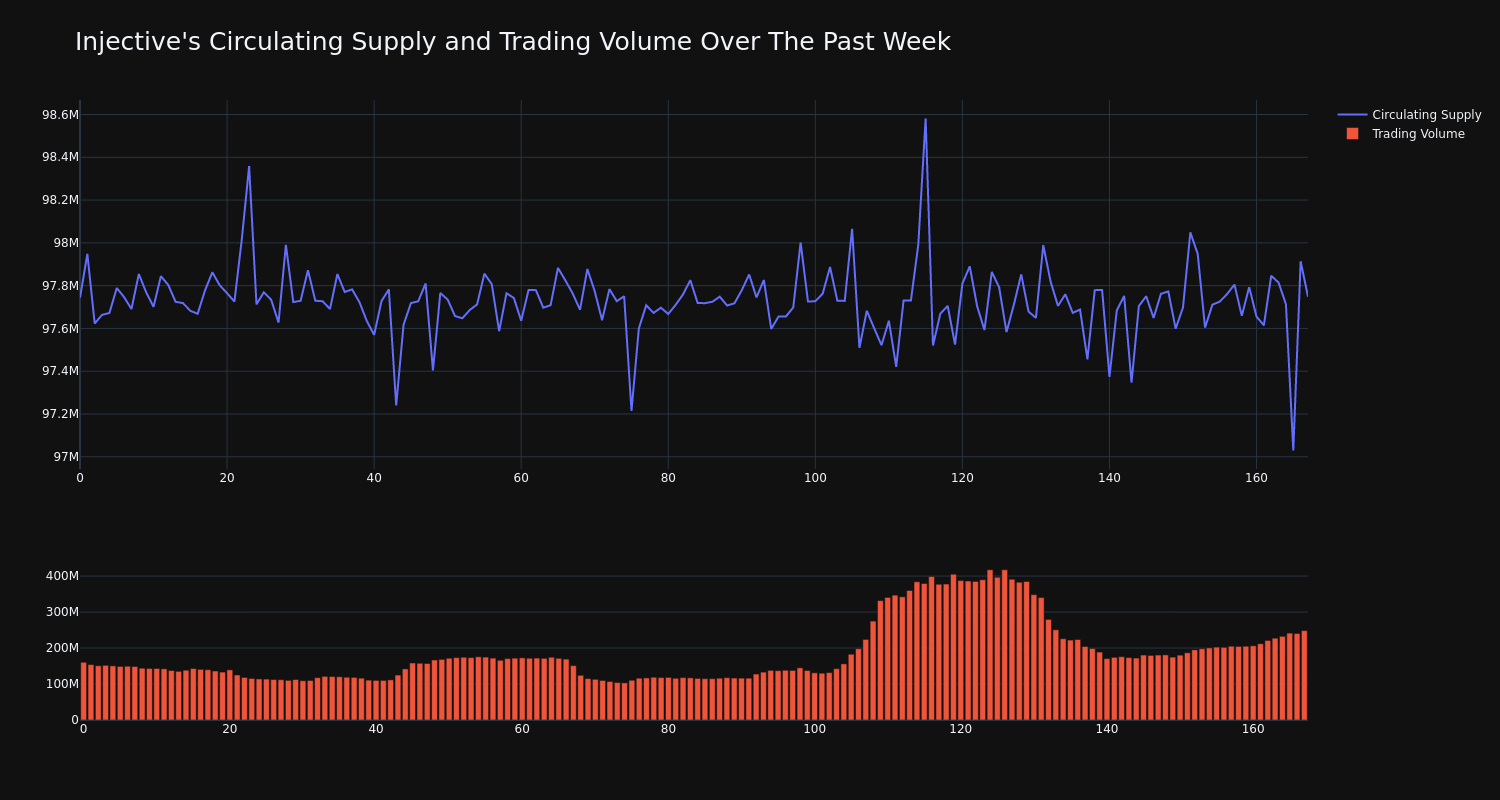The image size is (1500, 800).
Task: Click the blue Circulating Supply legend line
Action: point(1352,115)
